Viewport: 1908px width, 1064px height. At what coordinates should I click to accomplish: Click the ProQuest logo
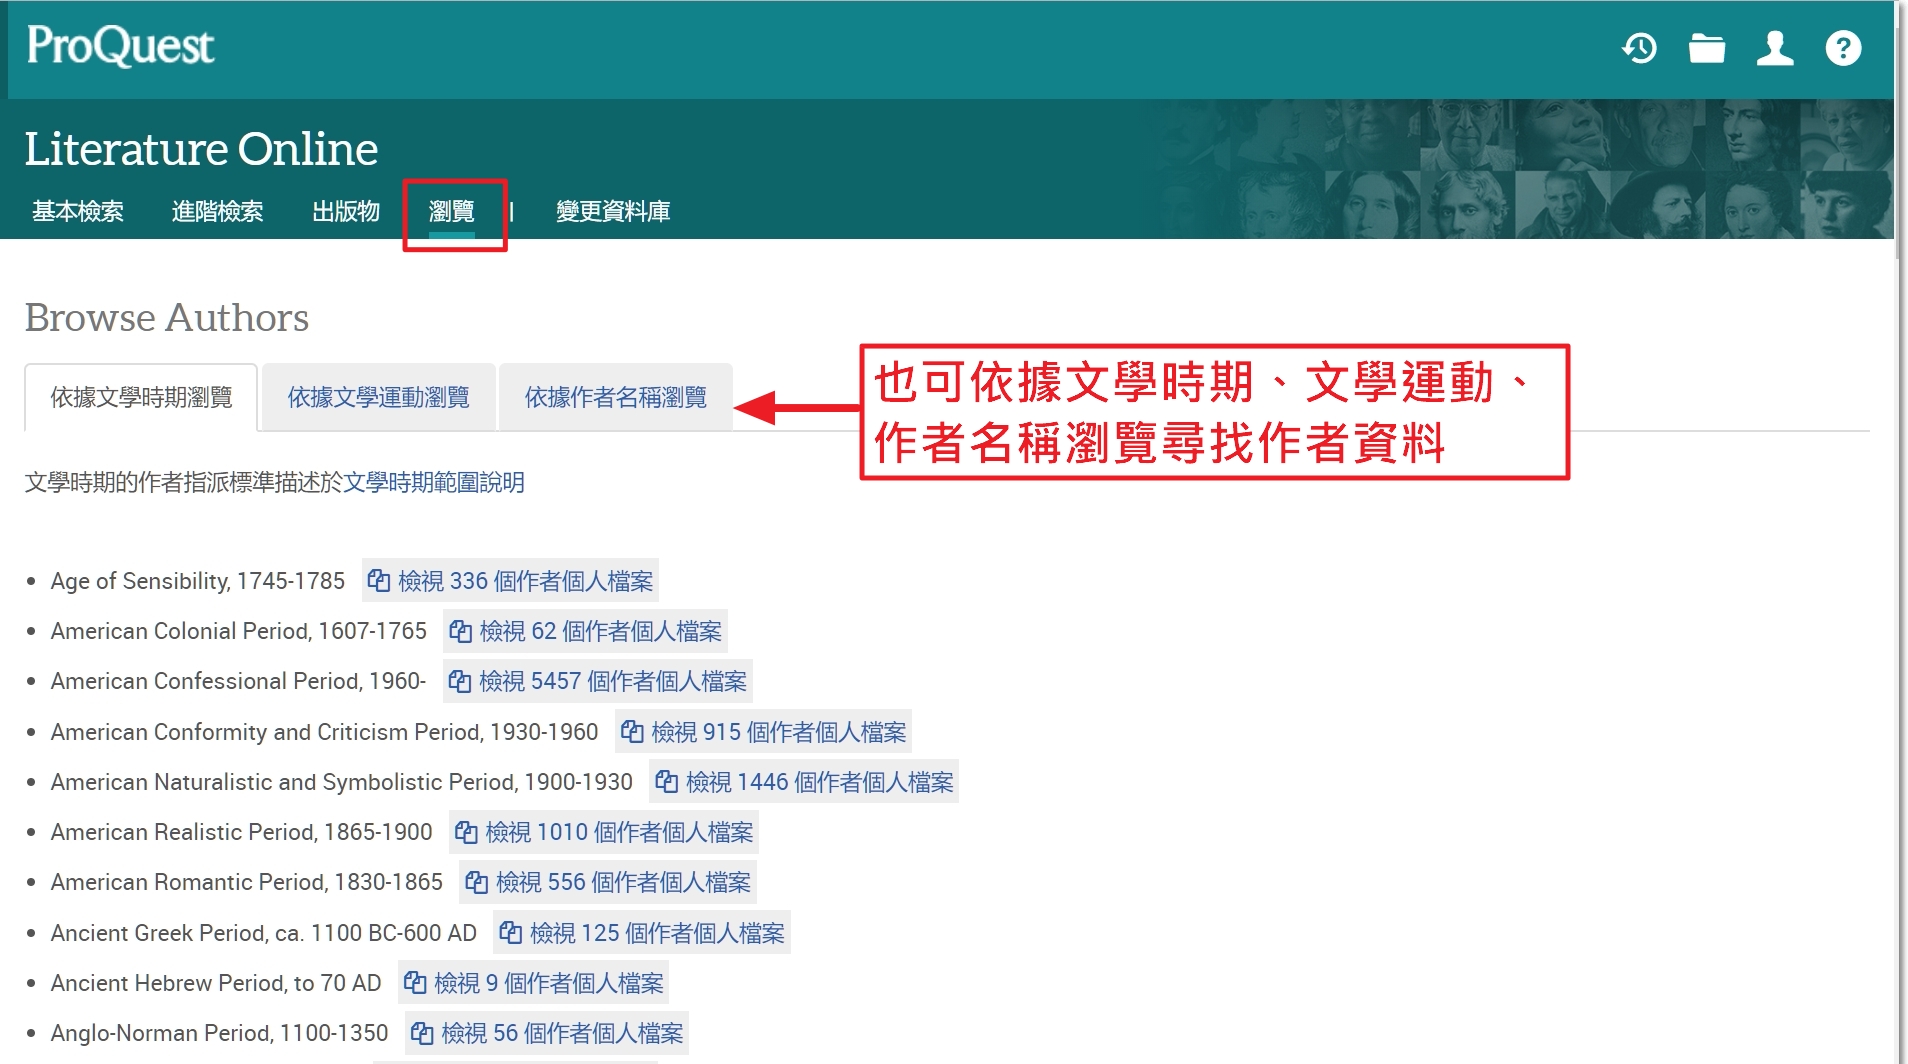point(120,46)
